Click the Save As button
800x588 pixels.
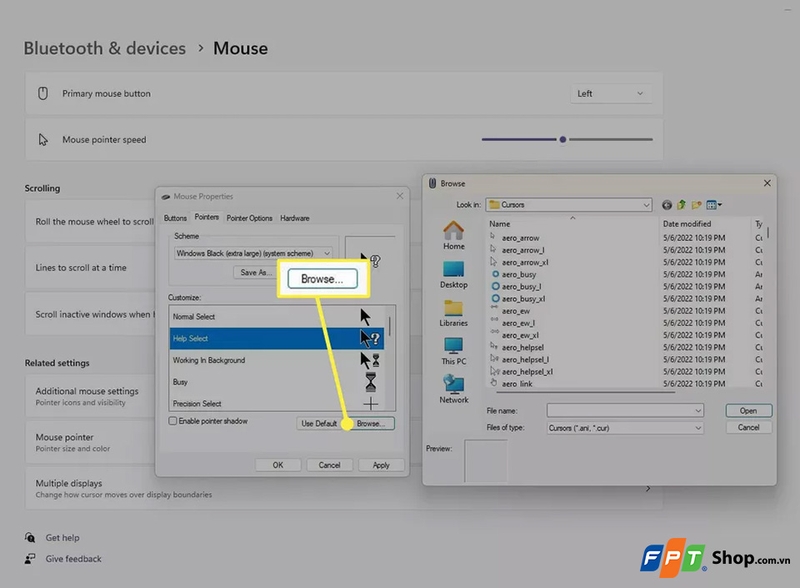pyautogui.click(x=254, y=273)
